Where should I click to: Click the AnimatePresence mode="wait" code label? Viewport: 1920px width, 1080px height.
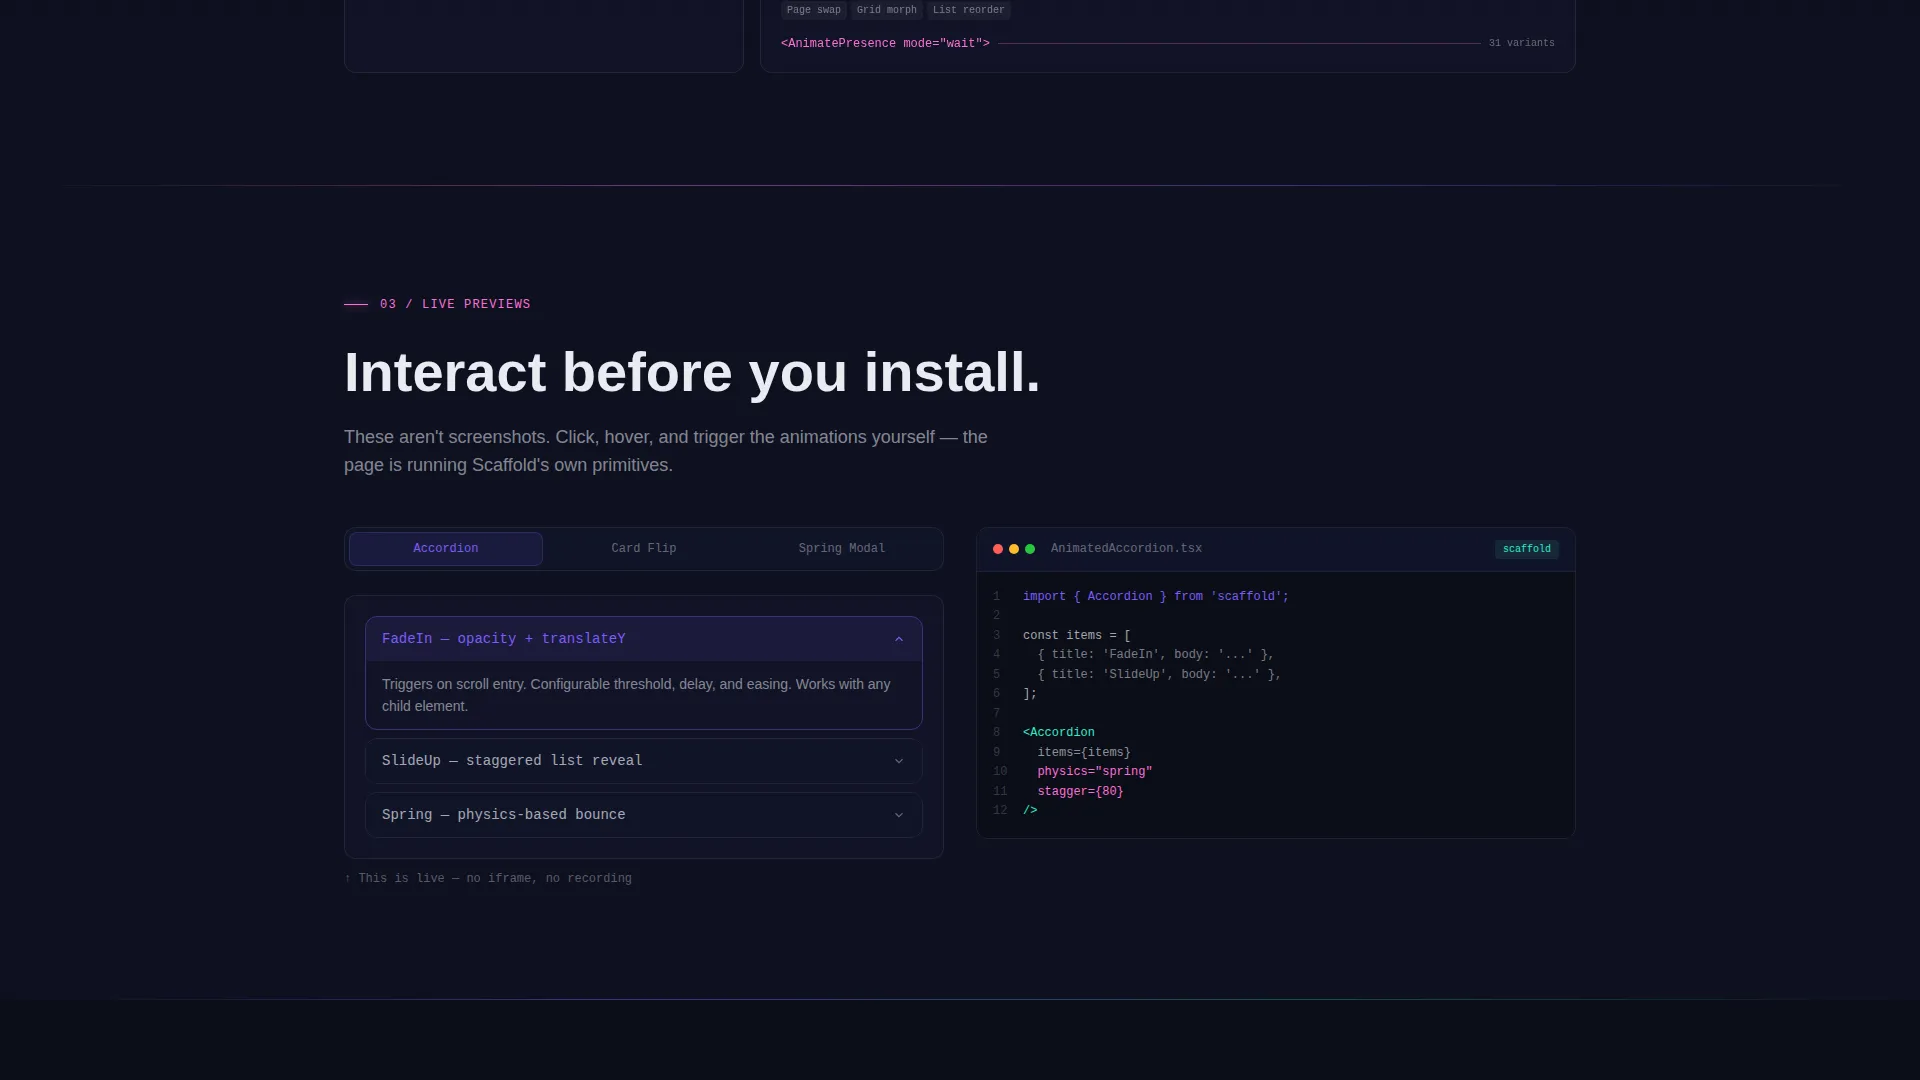[x=885, y=44]
